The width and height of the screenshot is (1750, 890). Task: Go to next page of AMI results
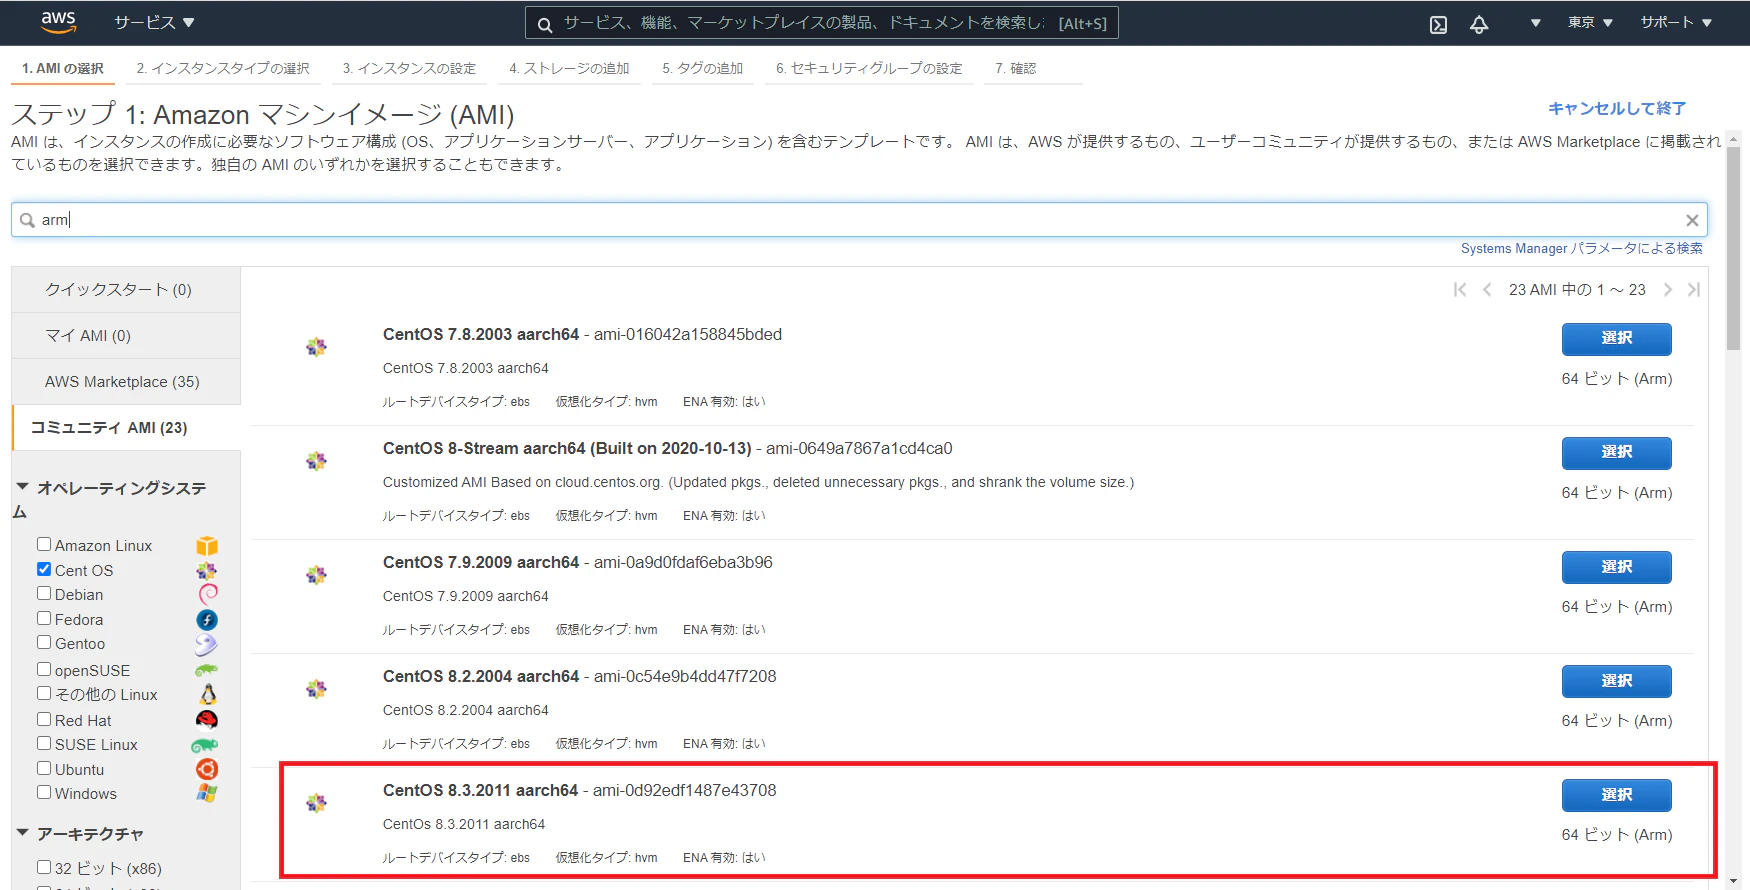tap(1667, 290)
